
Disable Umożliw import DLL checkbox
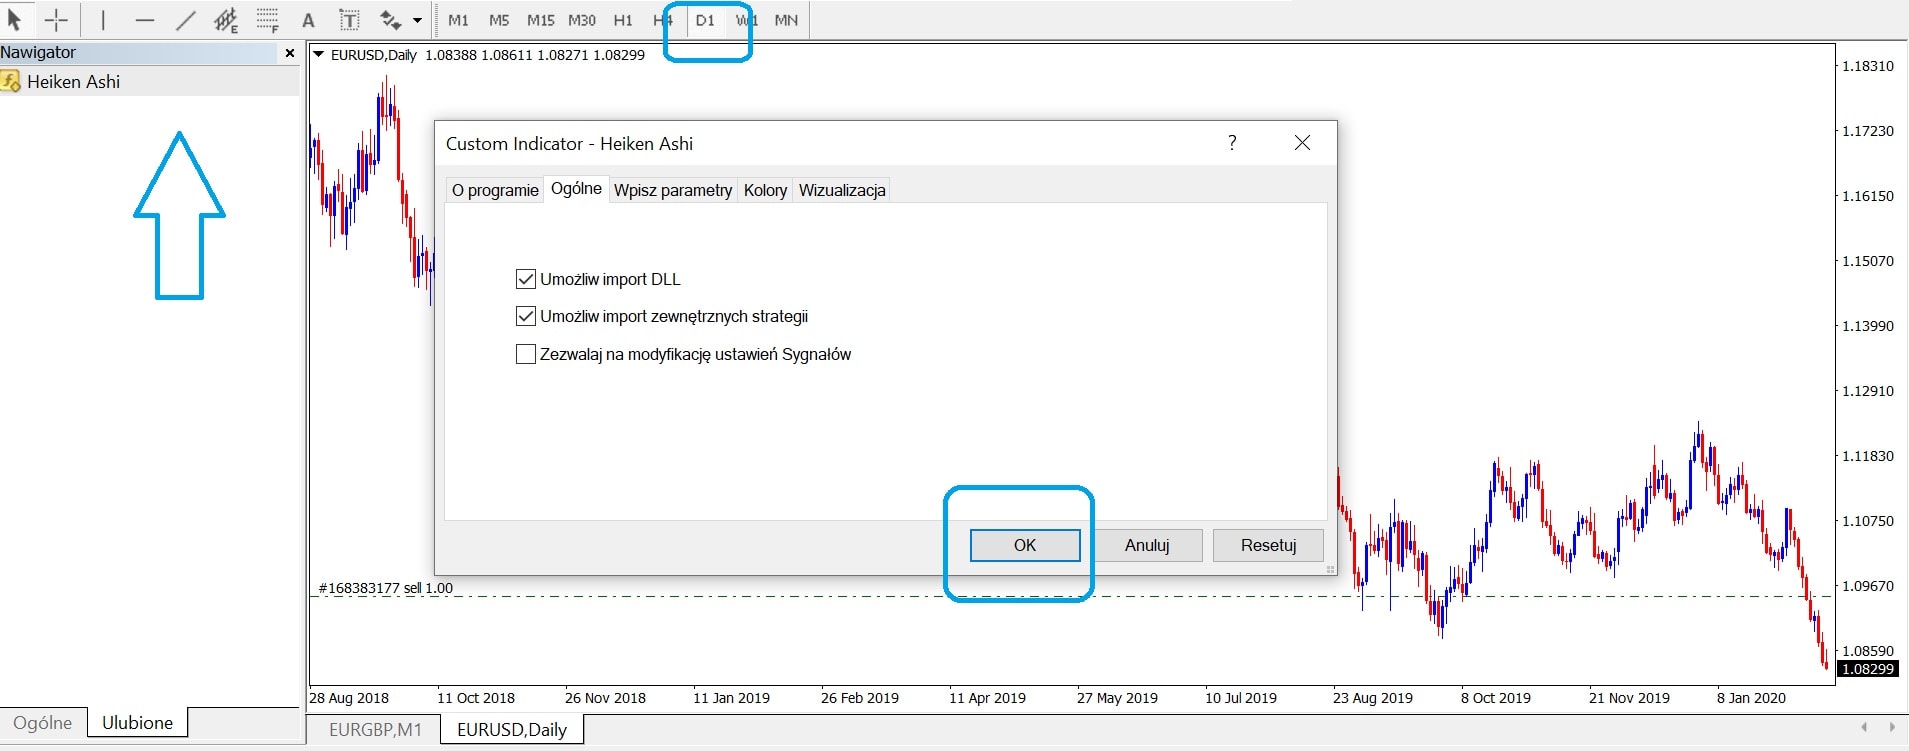pos(525,279)
